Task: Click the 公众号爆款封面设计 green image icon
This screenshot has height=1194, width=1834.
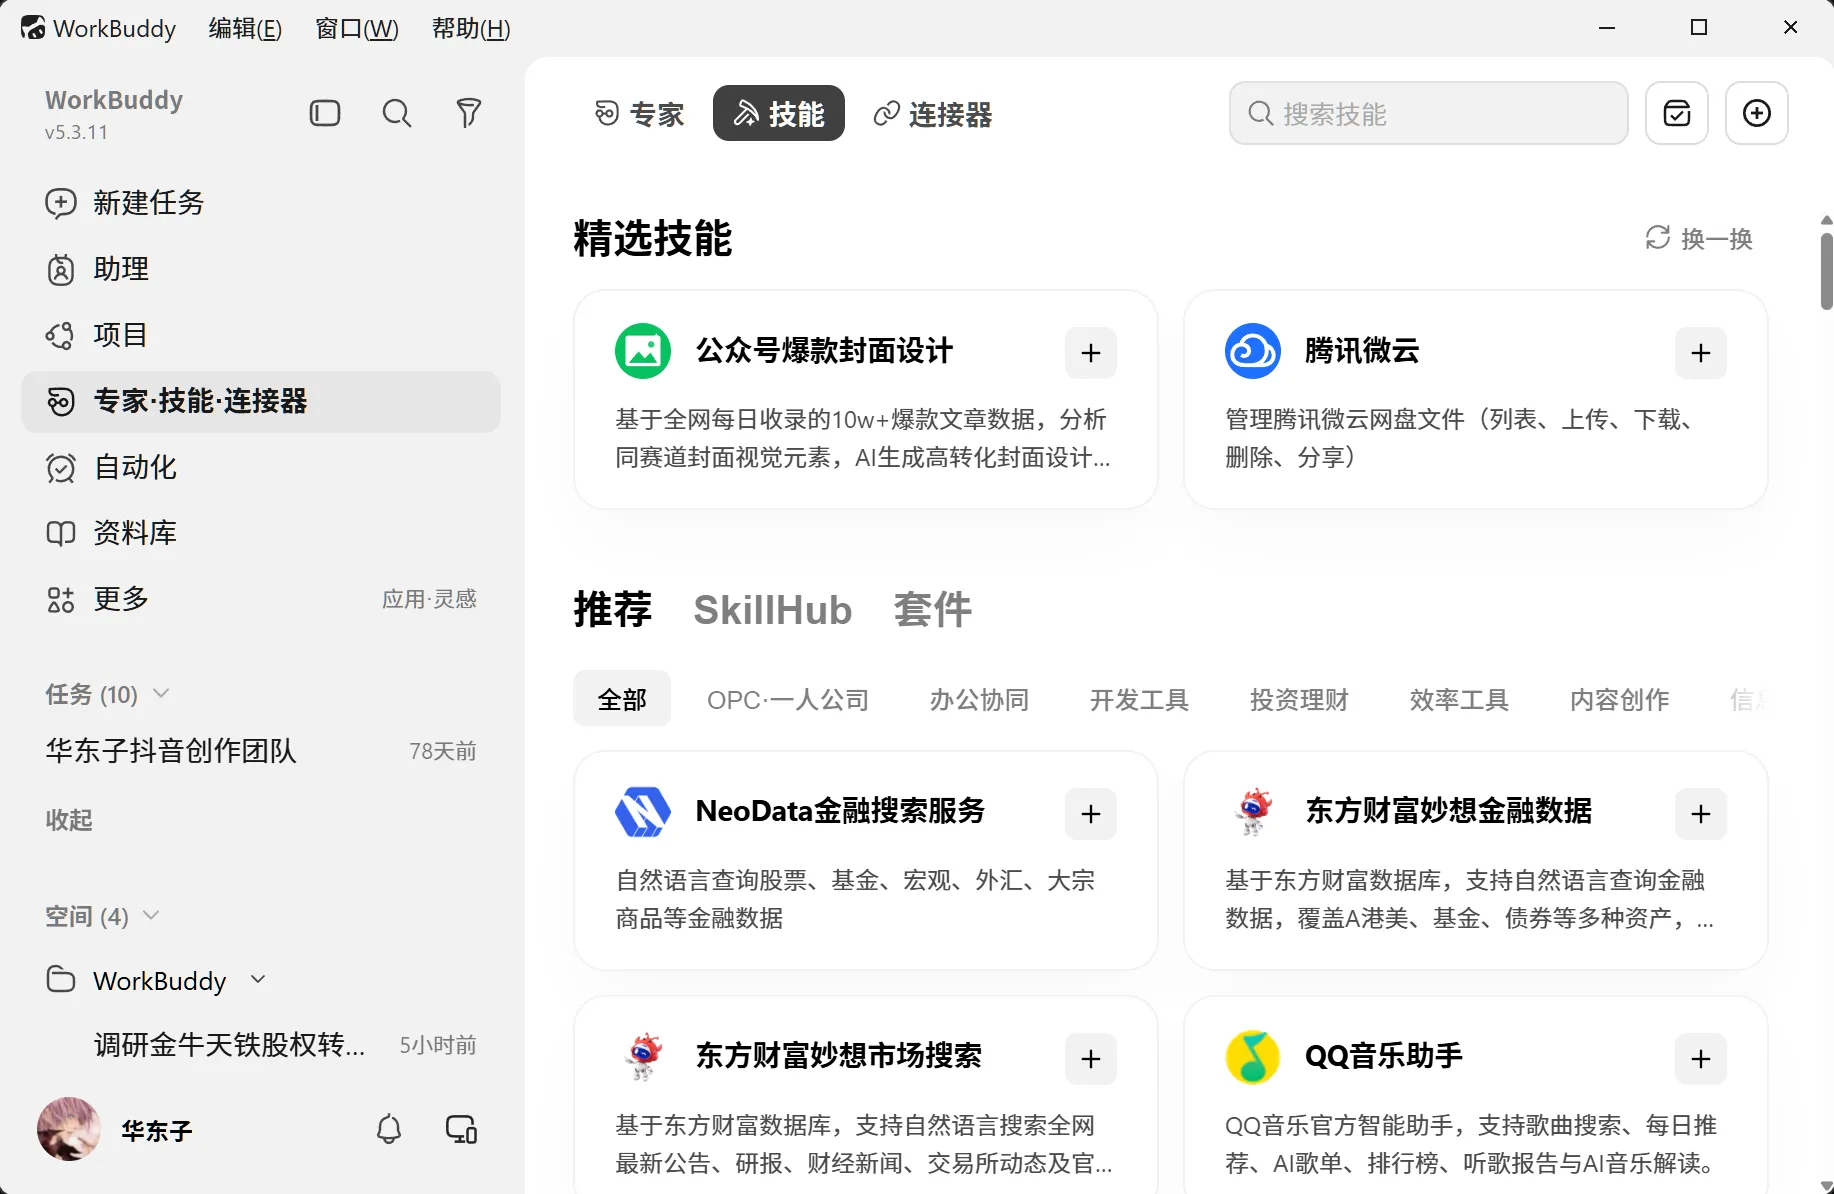Action: pyautogui.click(x=643, y=351)
